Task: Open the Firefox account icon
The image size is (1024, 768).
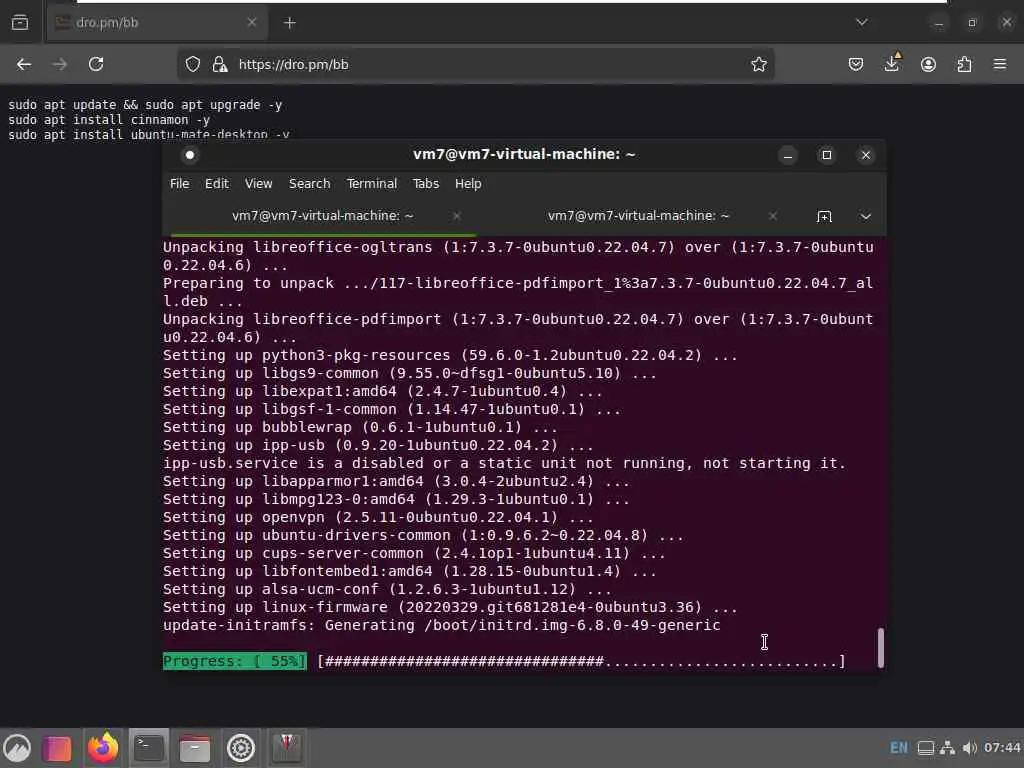Action: pos(928,64)
